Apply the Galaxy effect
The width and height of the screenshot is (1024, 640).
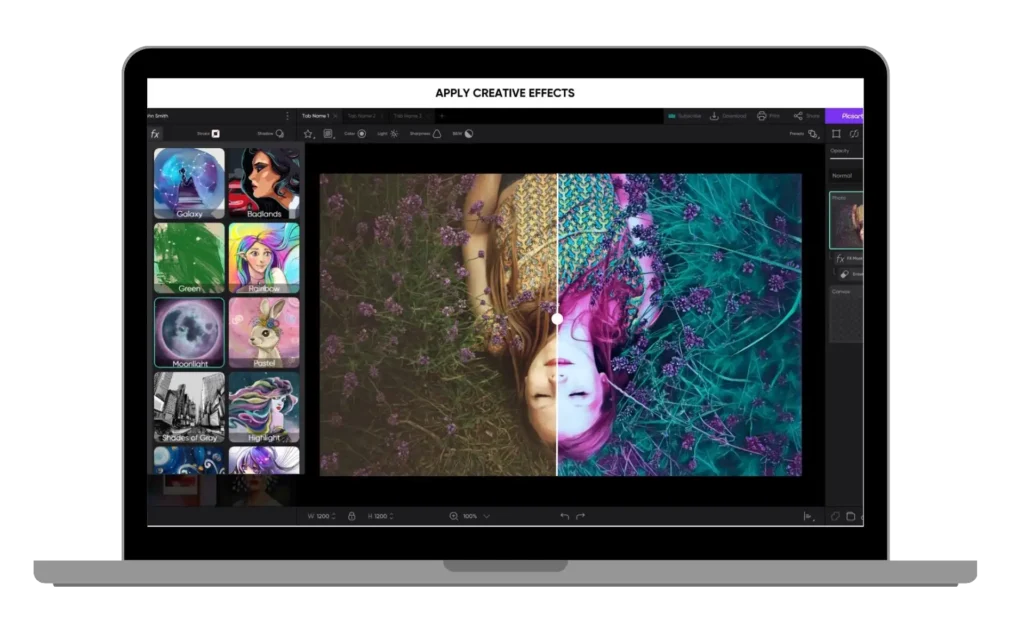(x=189, y=183)
